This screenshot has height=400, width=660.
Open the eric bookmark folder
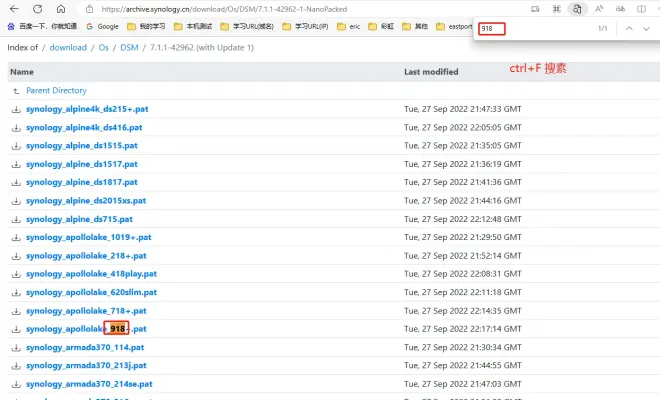(x=349, y=26)
